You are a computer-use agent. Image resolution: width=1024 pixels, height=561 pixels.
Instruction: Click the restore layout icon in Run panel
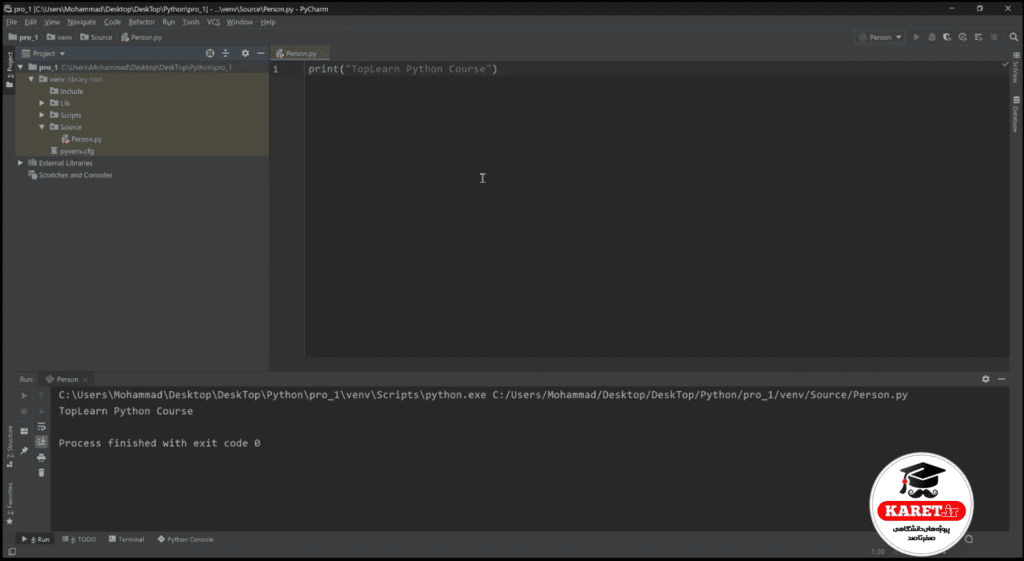click(x=24, y=431)
